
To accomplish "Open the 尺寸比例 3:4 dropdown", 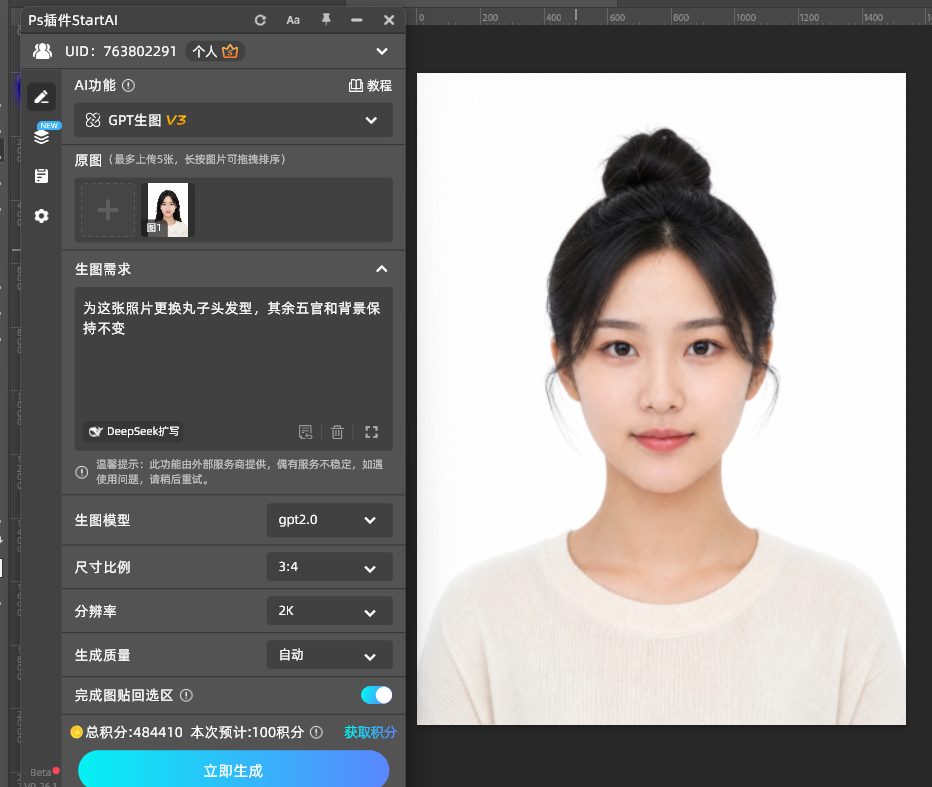I will [329, 567].
